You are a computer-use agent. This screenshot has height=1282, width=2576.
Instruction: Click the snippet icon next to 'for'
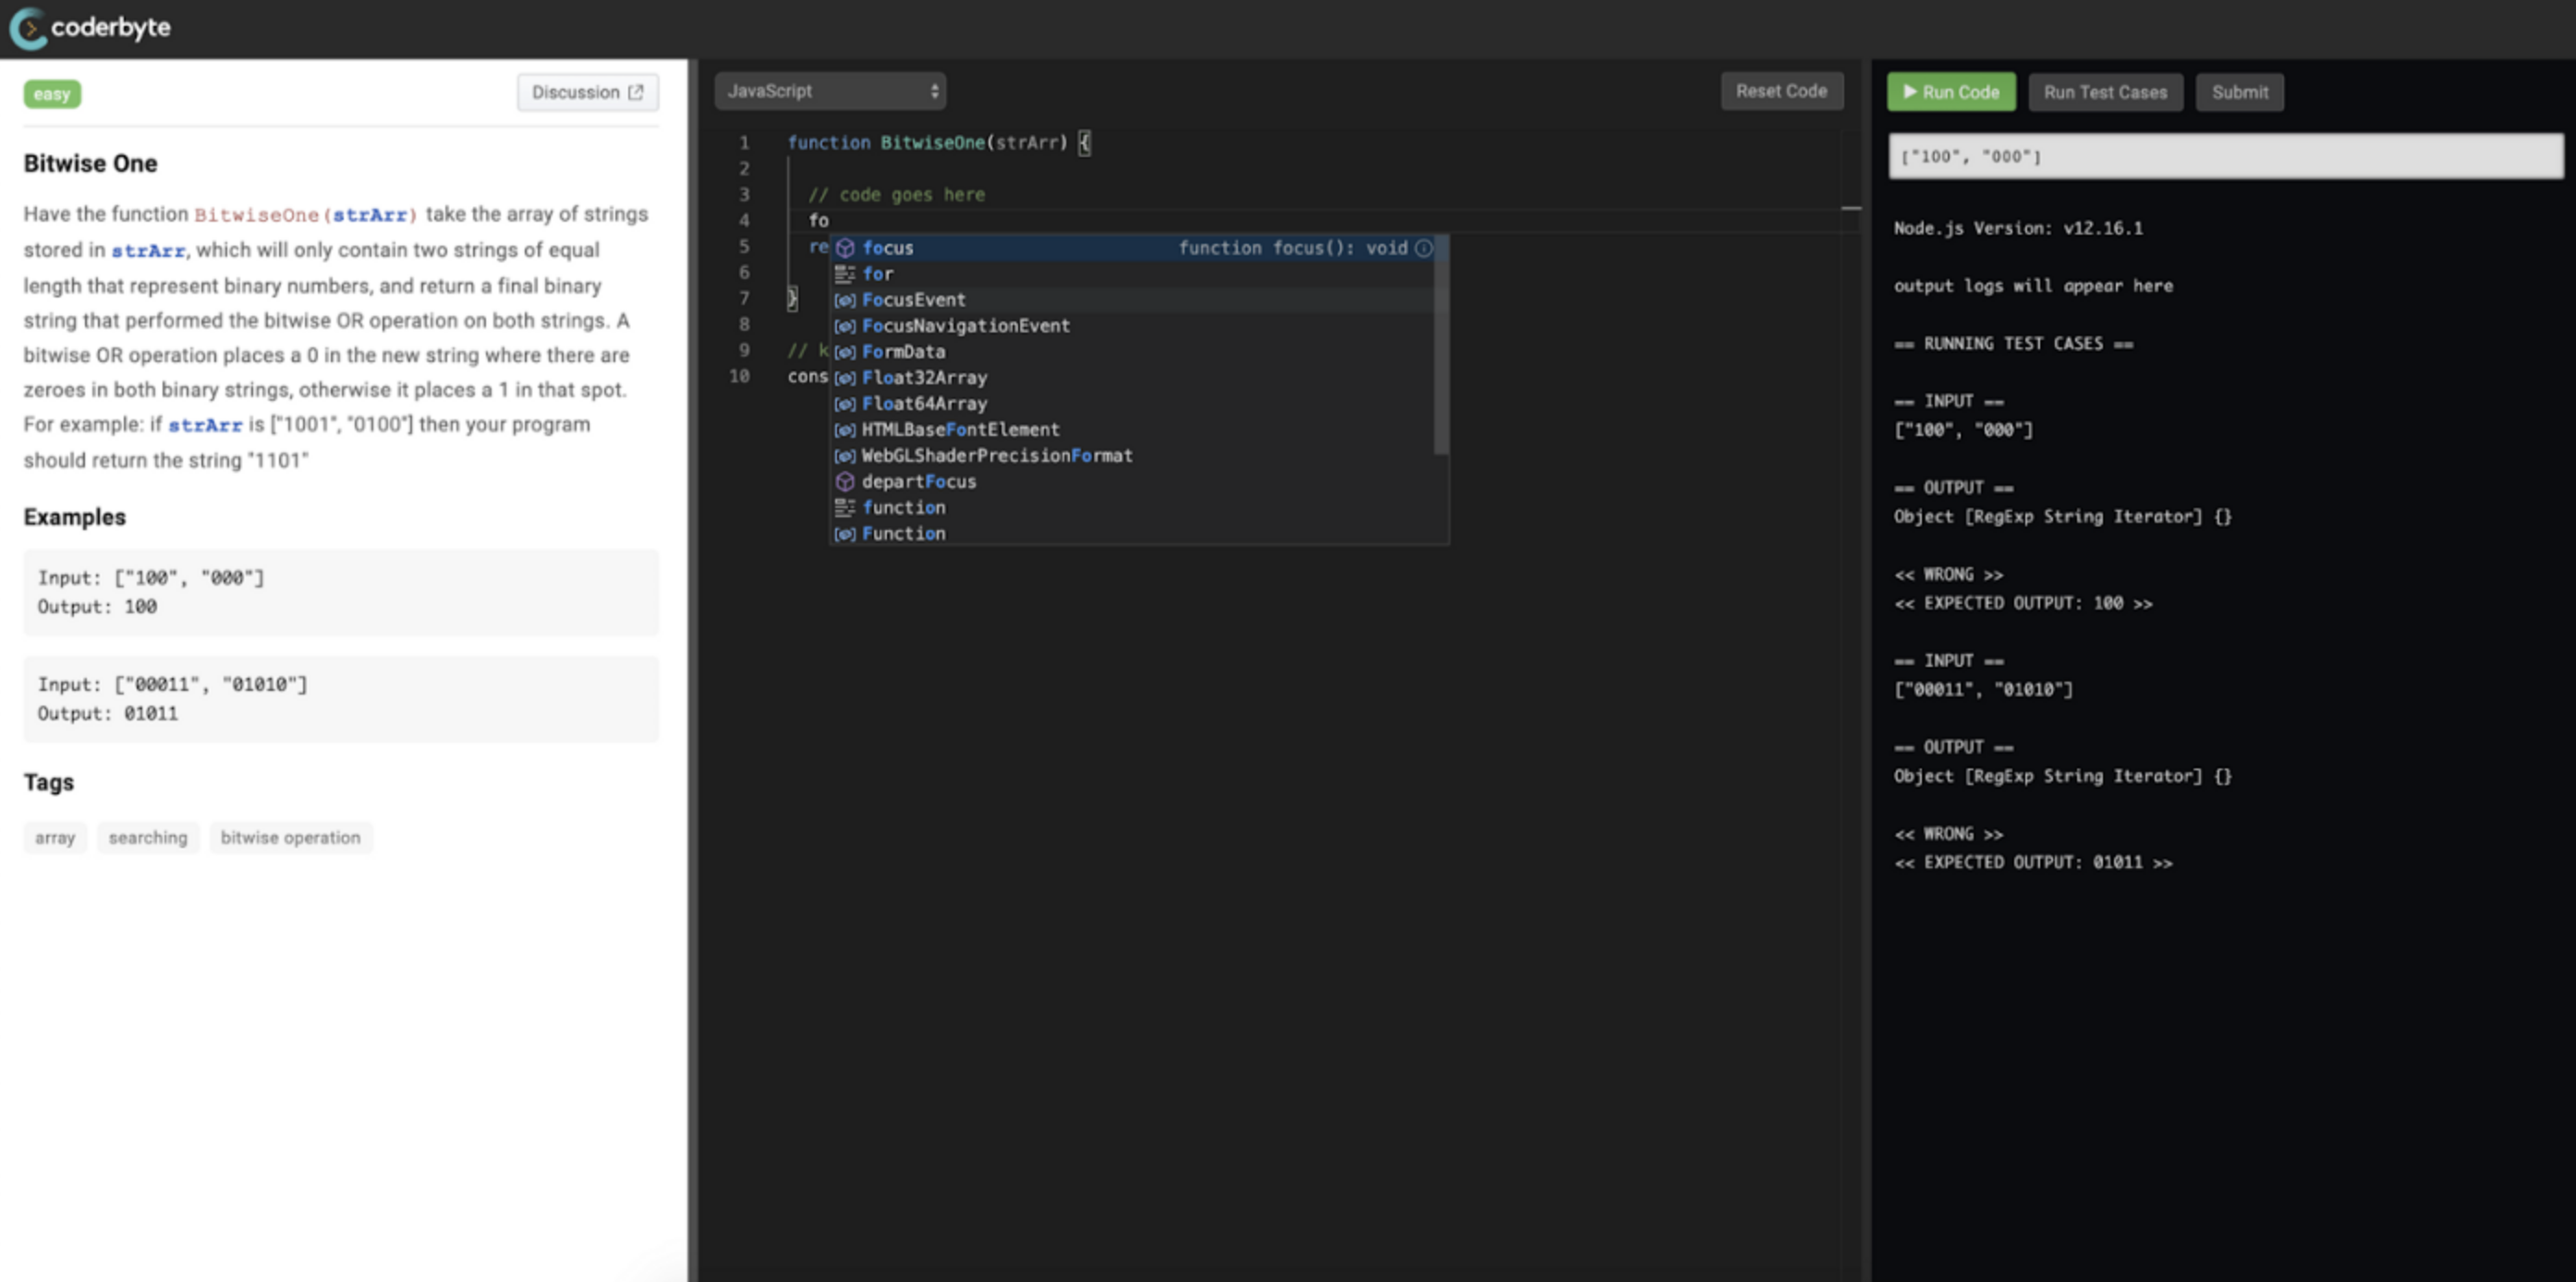pyautogui.click(x=845, y=274)
